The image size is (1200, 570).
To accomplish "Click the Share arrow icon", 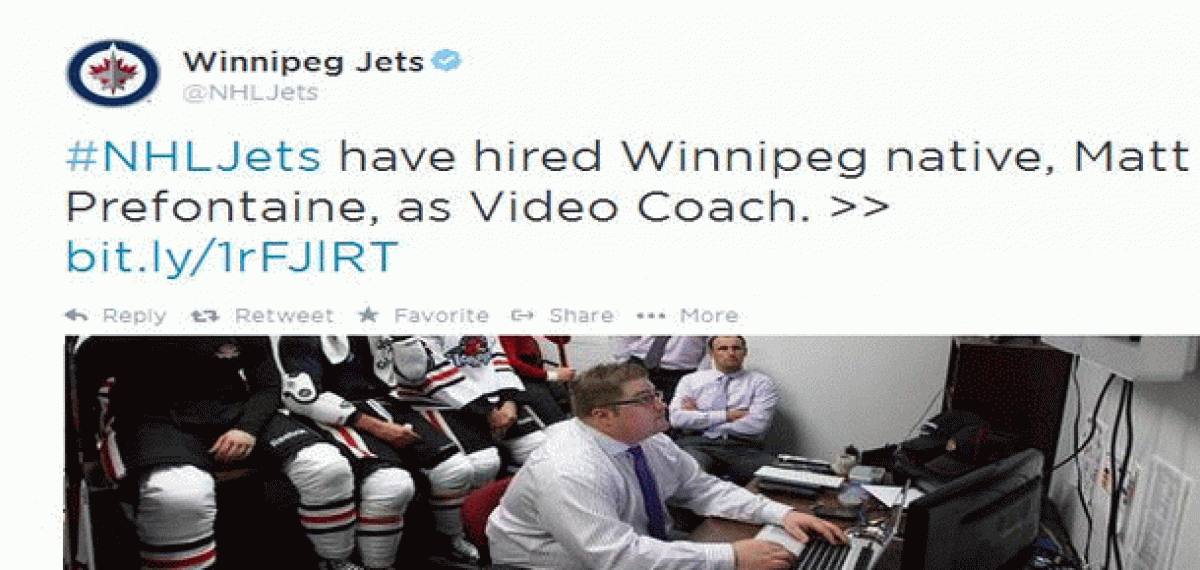I will coord(522,315).
